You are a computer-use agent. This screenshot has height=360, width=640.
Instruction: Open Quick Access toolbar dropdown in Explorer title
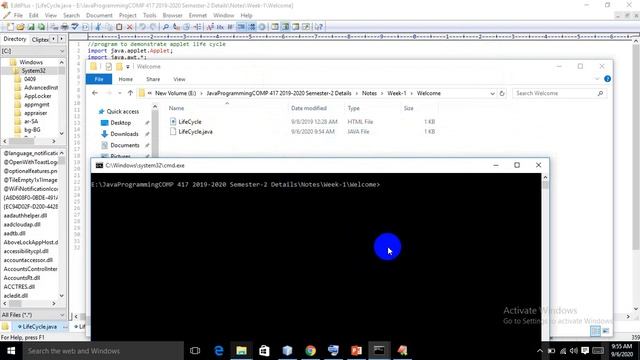pyautogui.click(x=128, y=67)
